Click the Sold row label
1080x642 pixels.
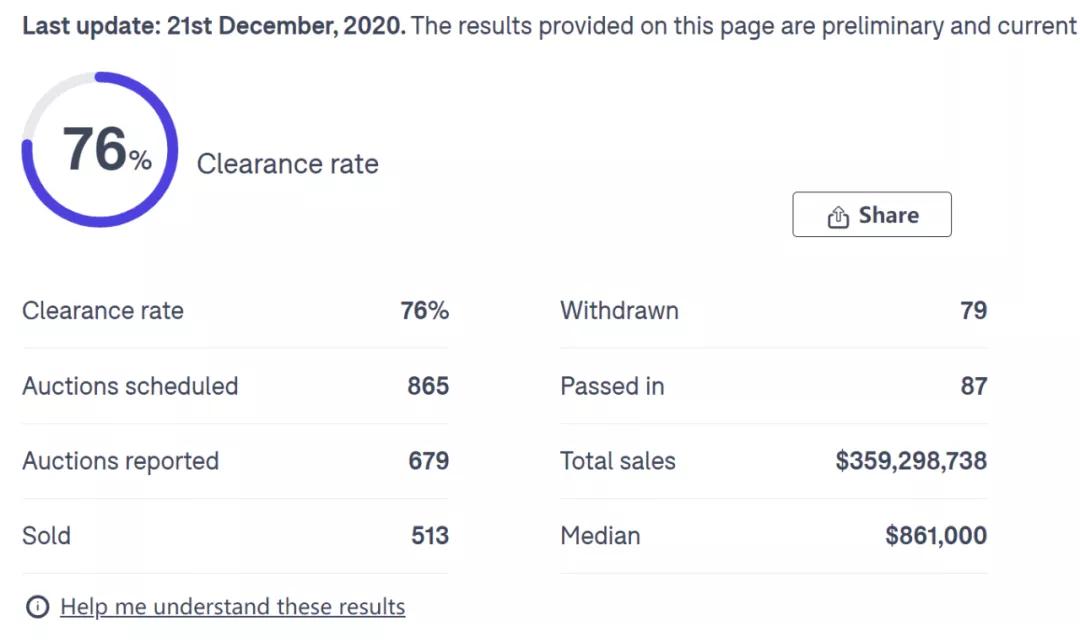[x=46, y=535]
